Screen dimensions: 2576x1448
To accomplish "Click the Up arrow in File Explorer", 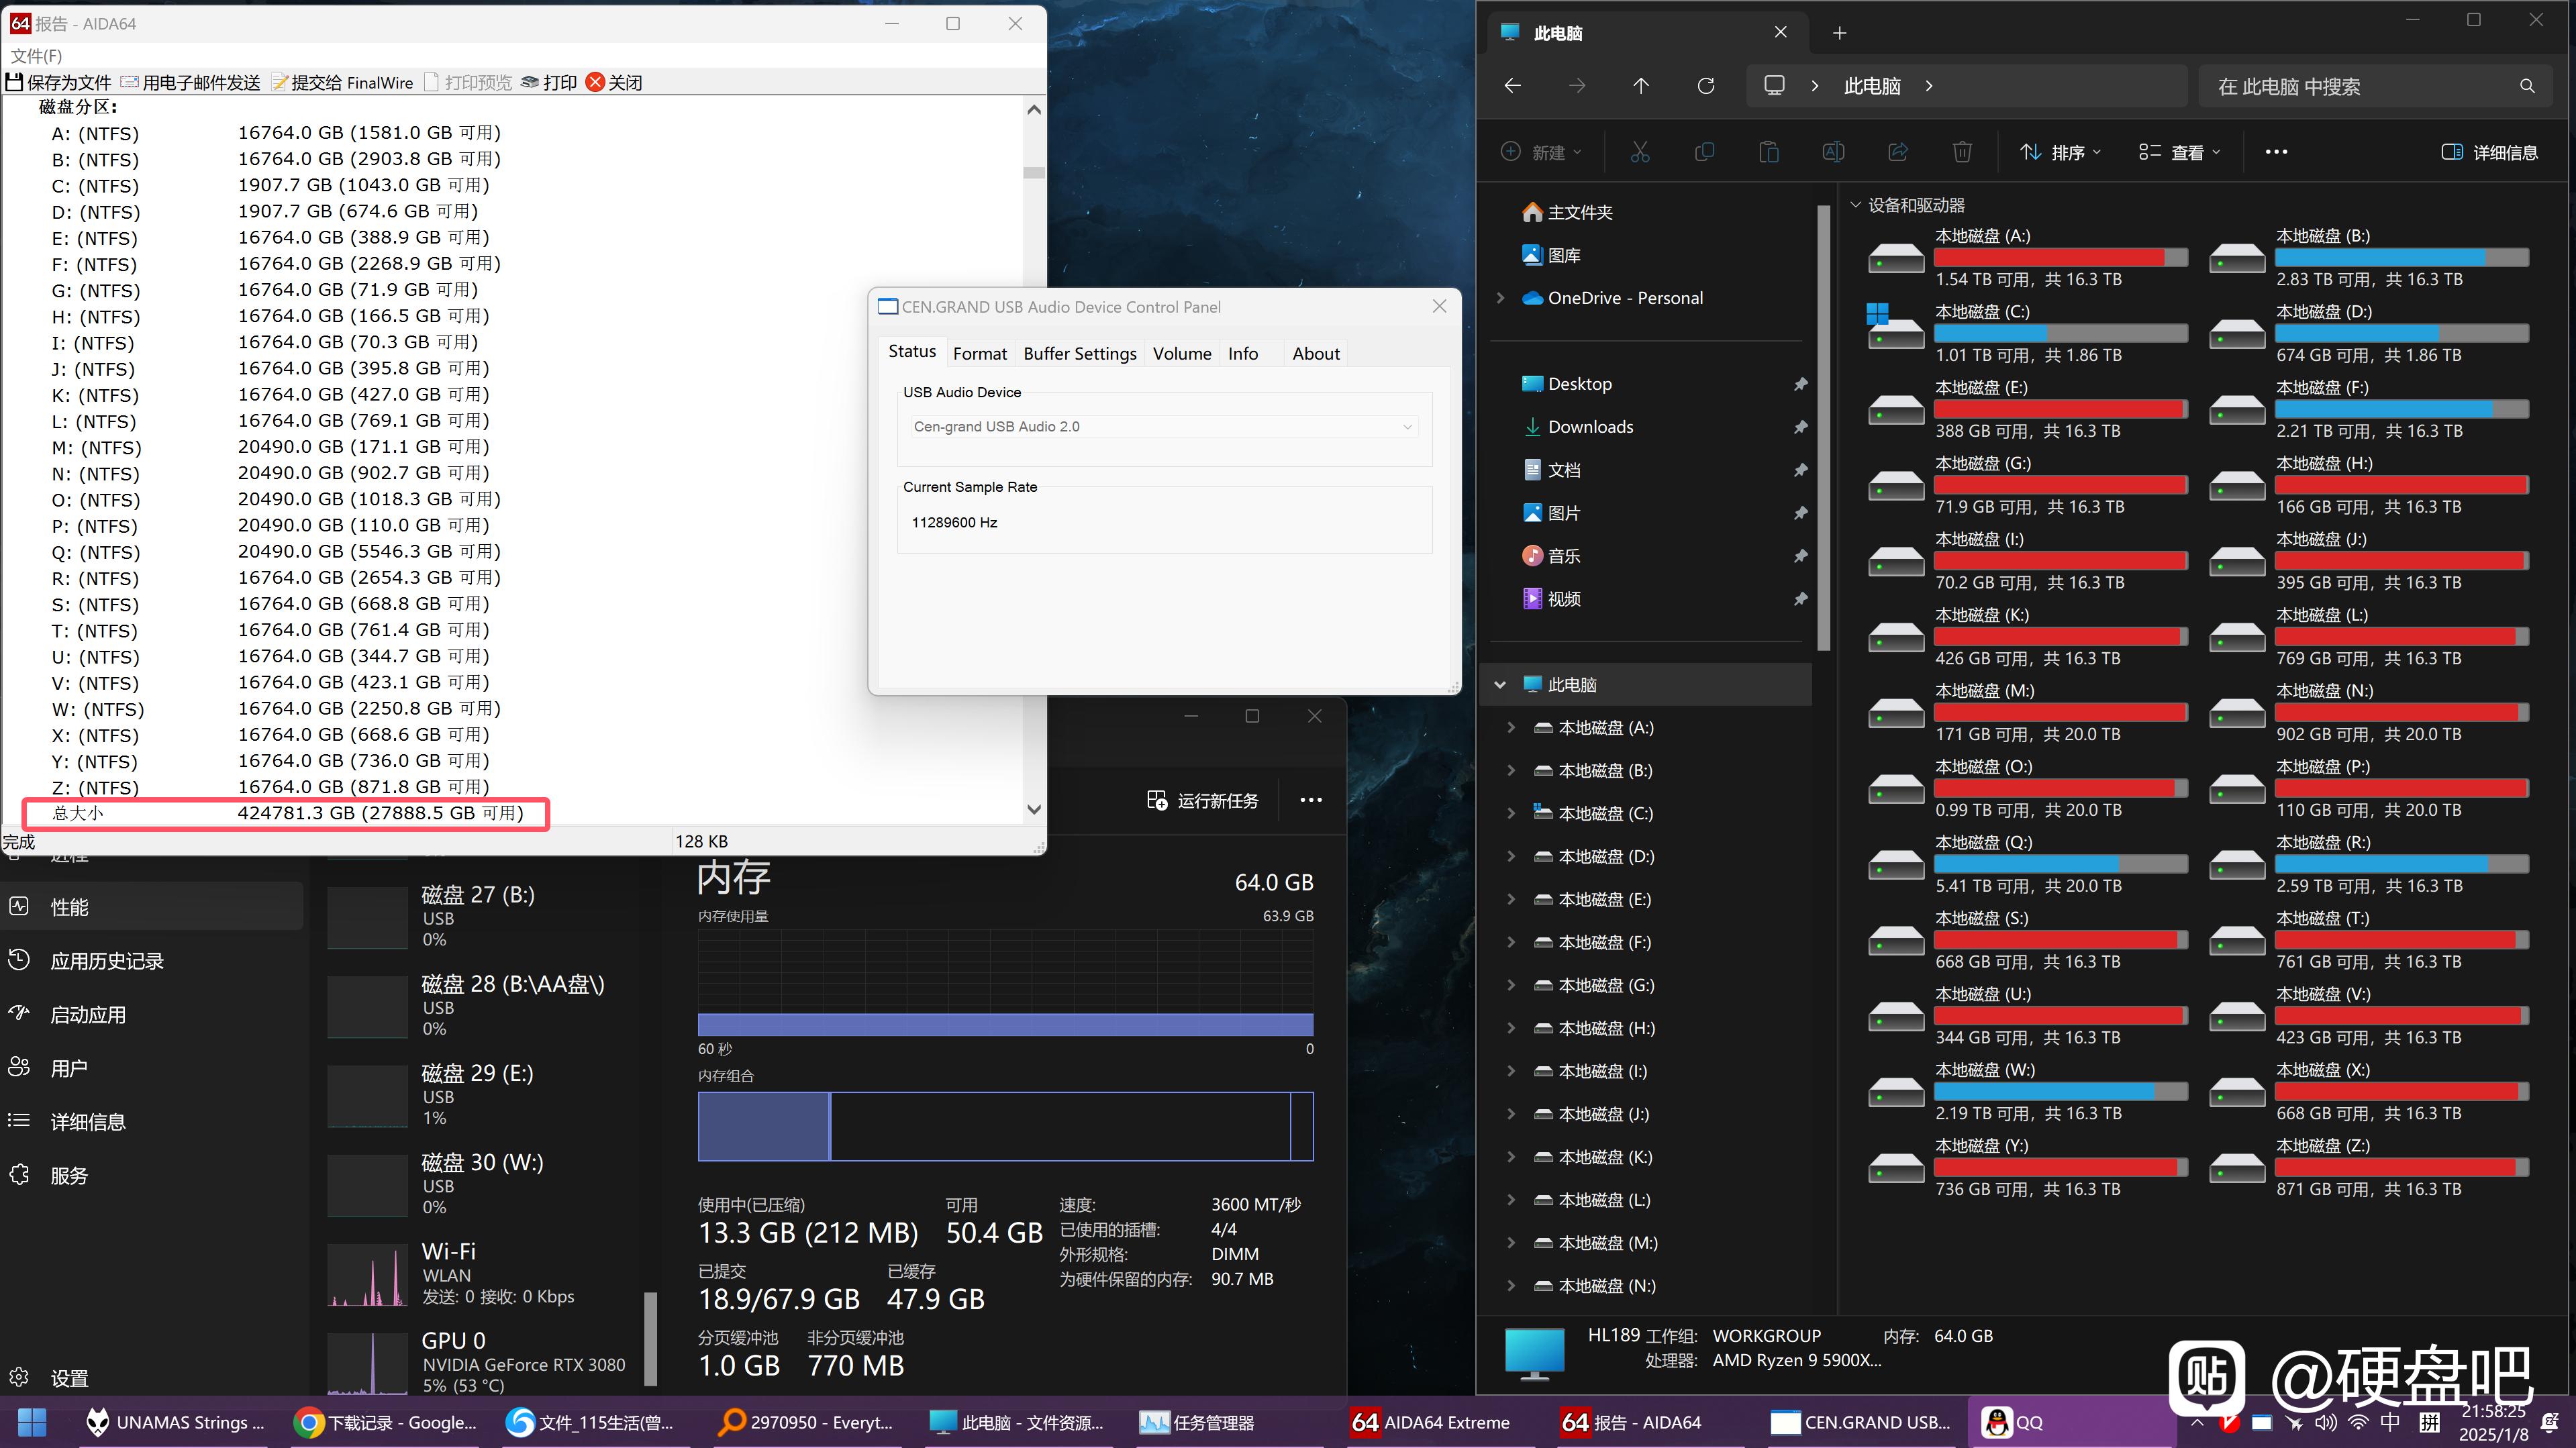I will coord(1640,86).
